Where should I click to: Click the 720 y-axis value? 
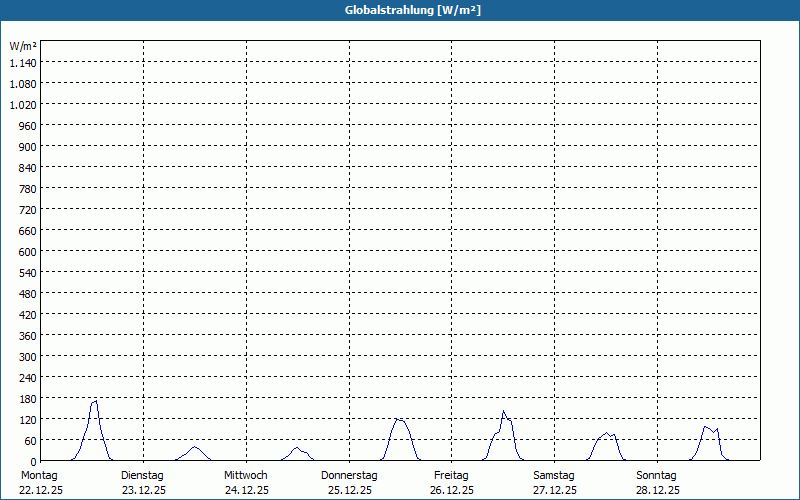[x=28, y=210]
